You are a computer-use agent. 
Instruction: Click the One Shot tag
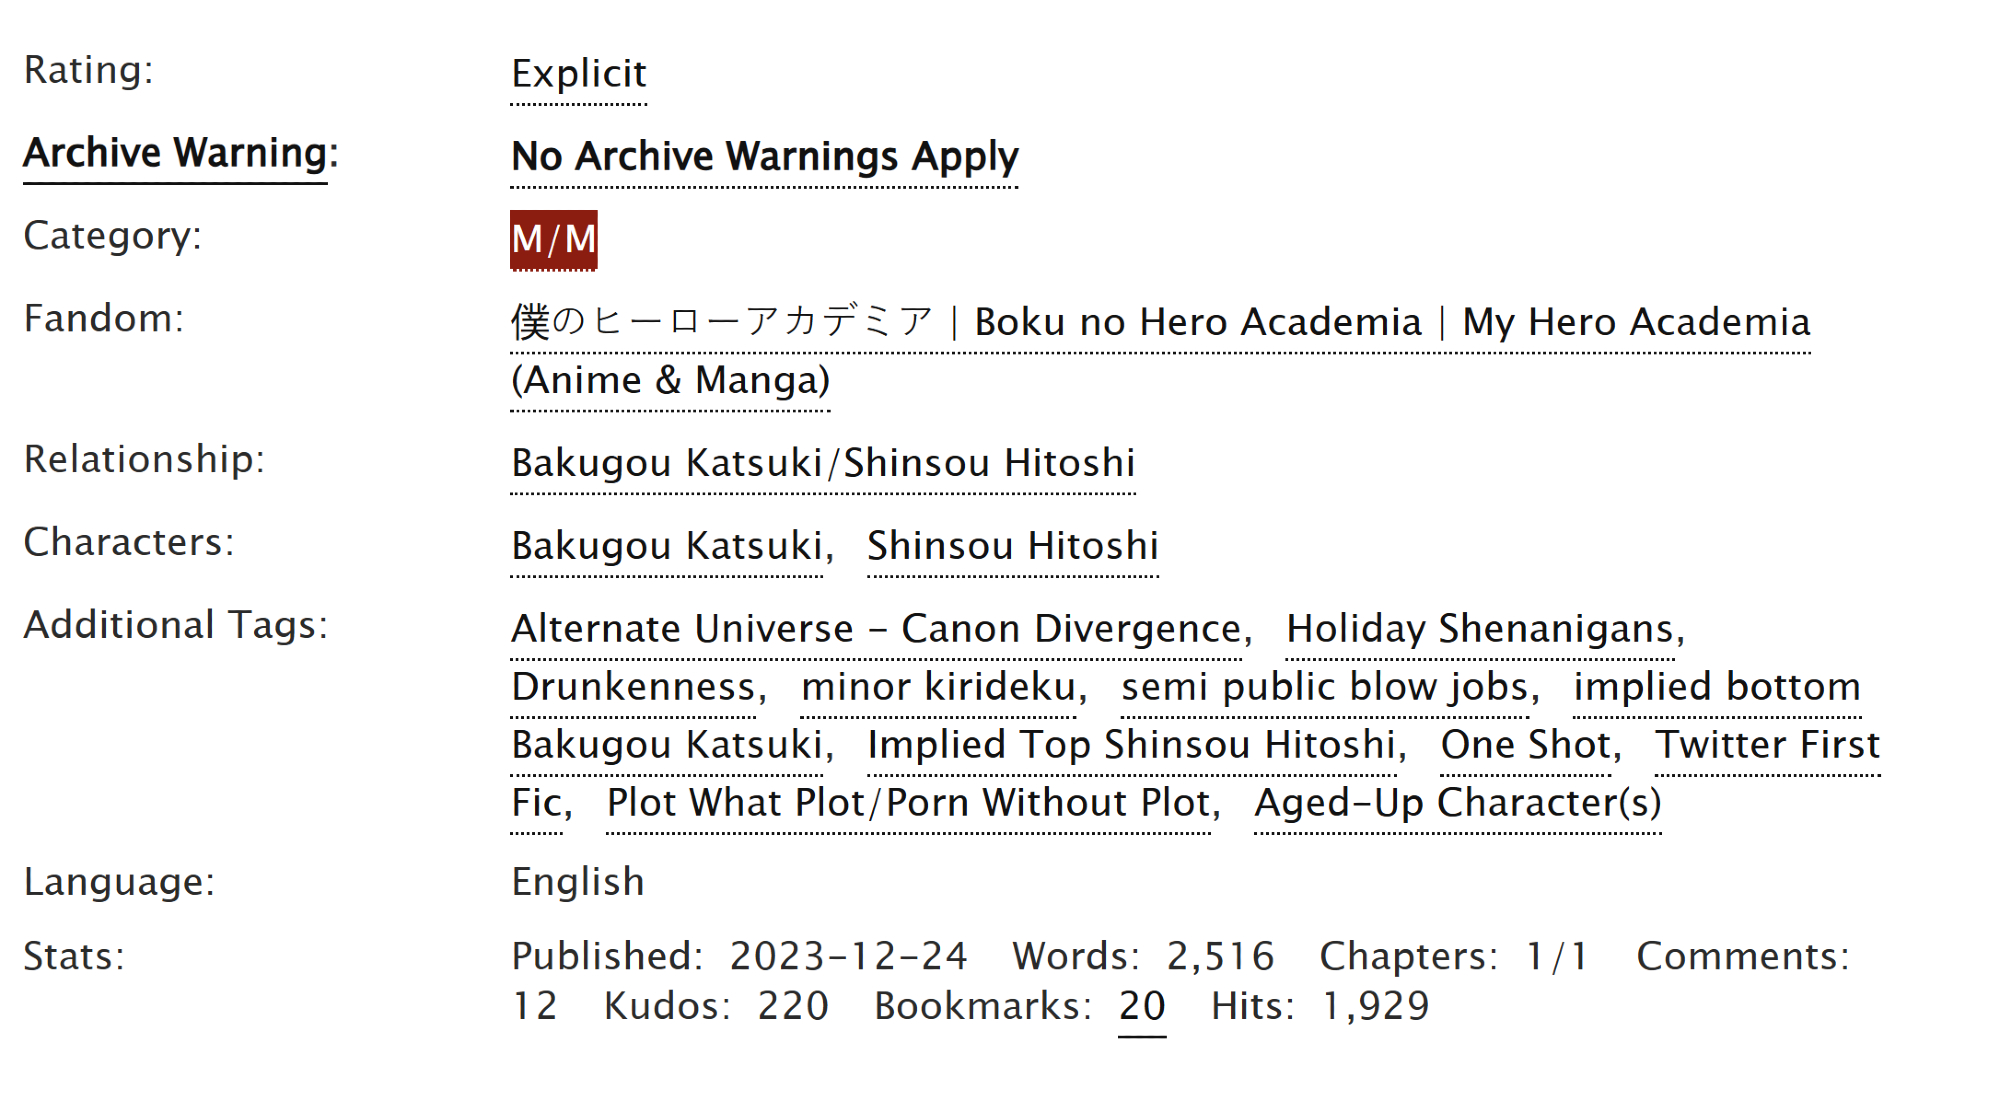(x=1526, y=746)
